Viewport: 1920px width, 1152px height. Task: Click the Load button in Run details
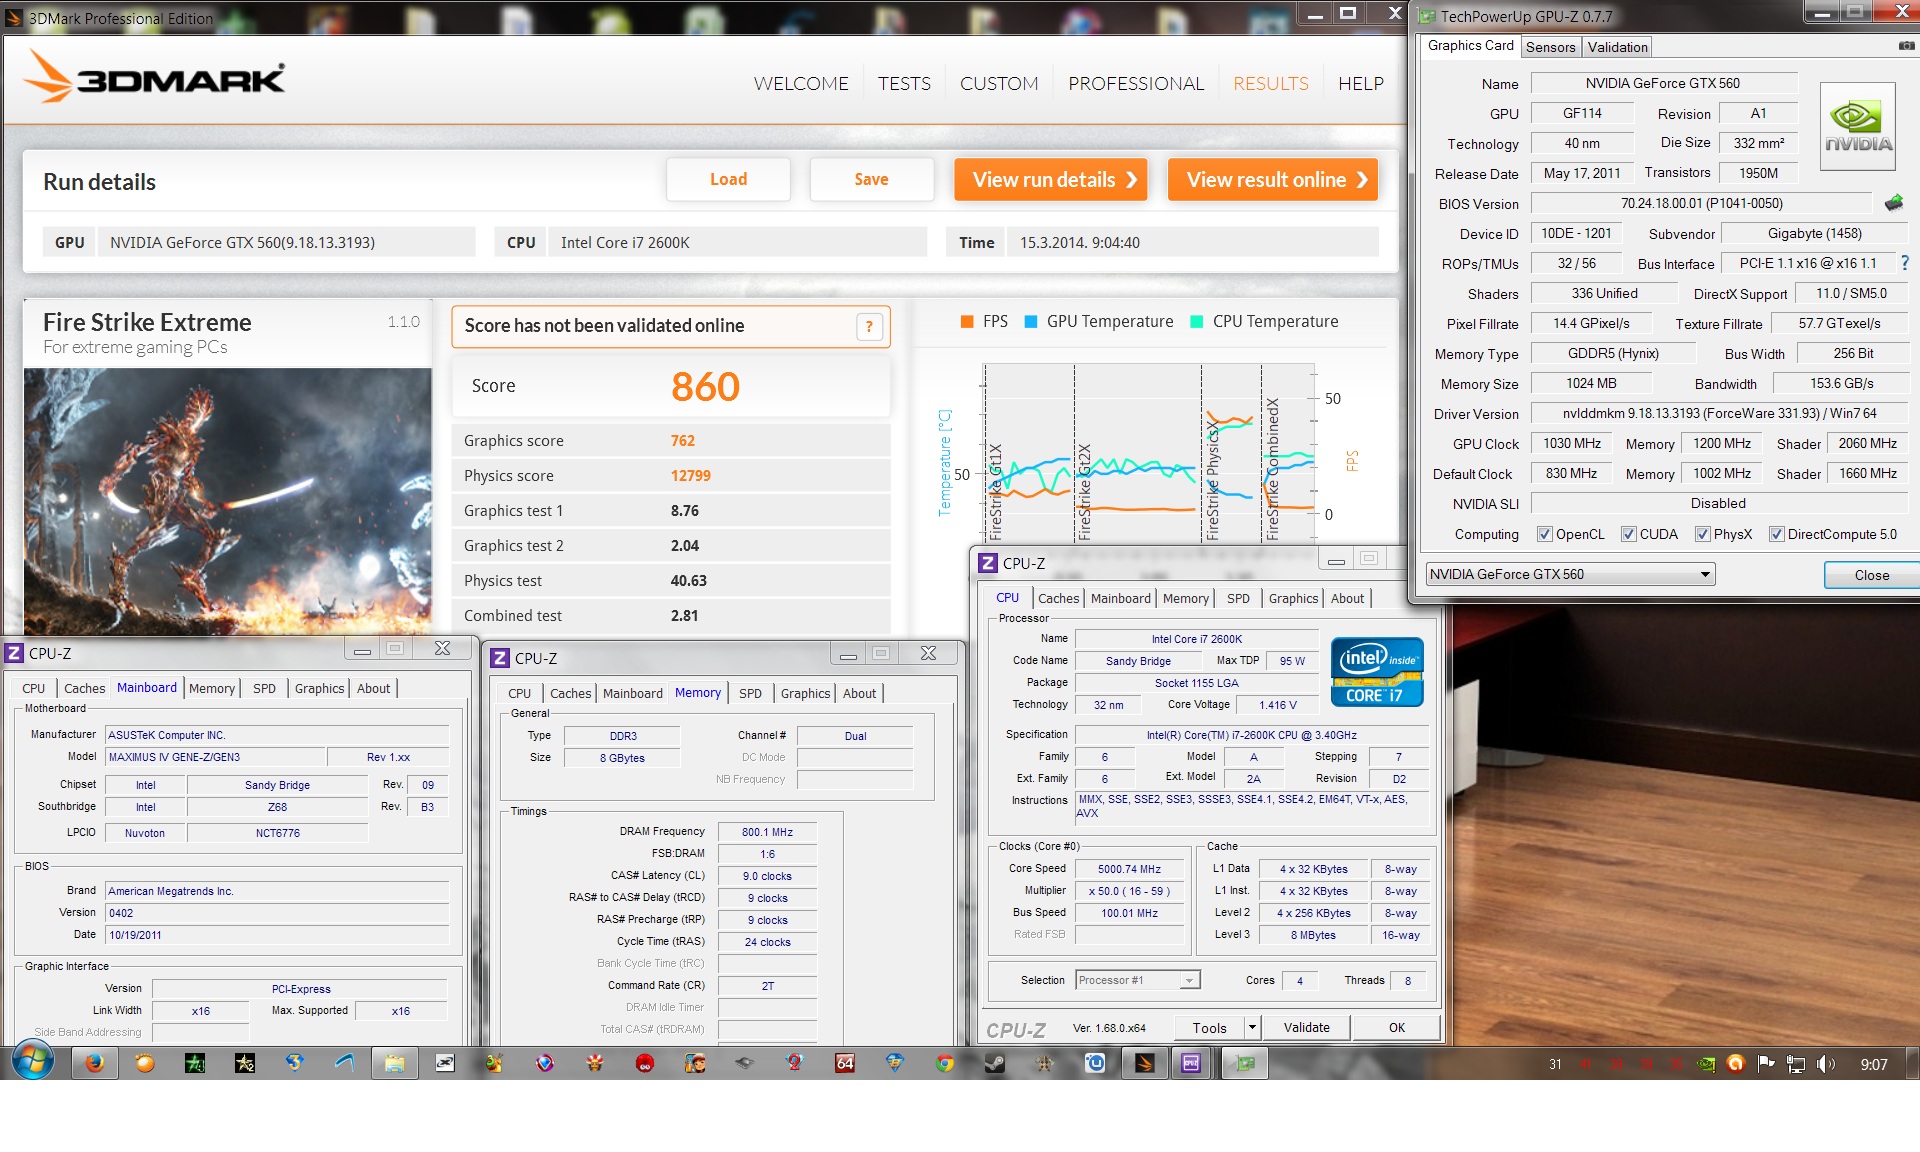click(728, 179)
